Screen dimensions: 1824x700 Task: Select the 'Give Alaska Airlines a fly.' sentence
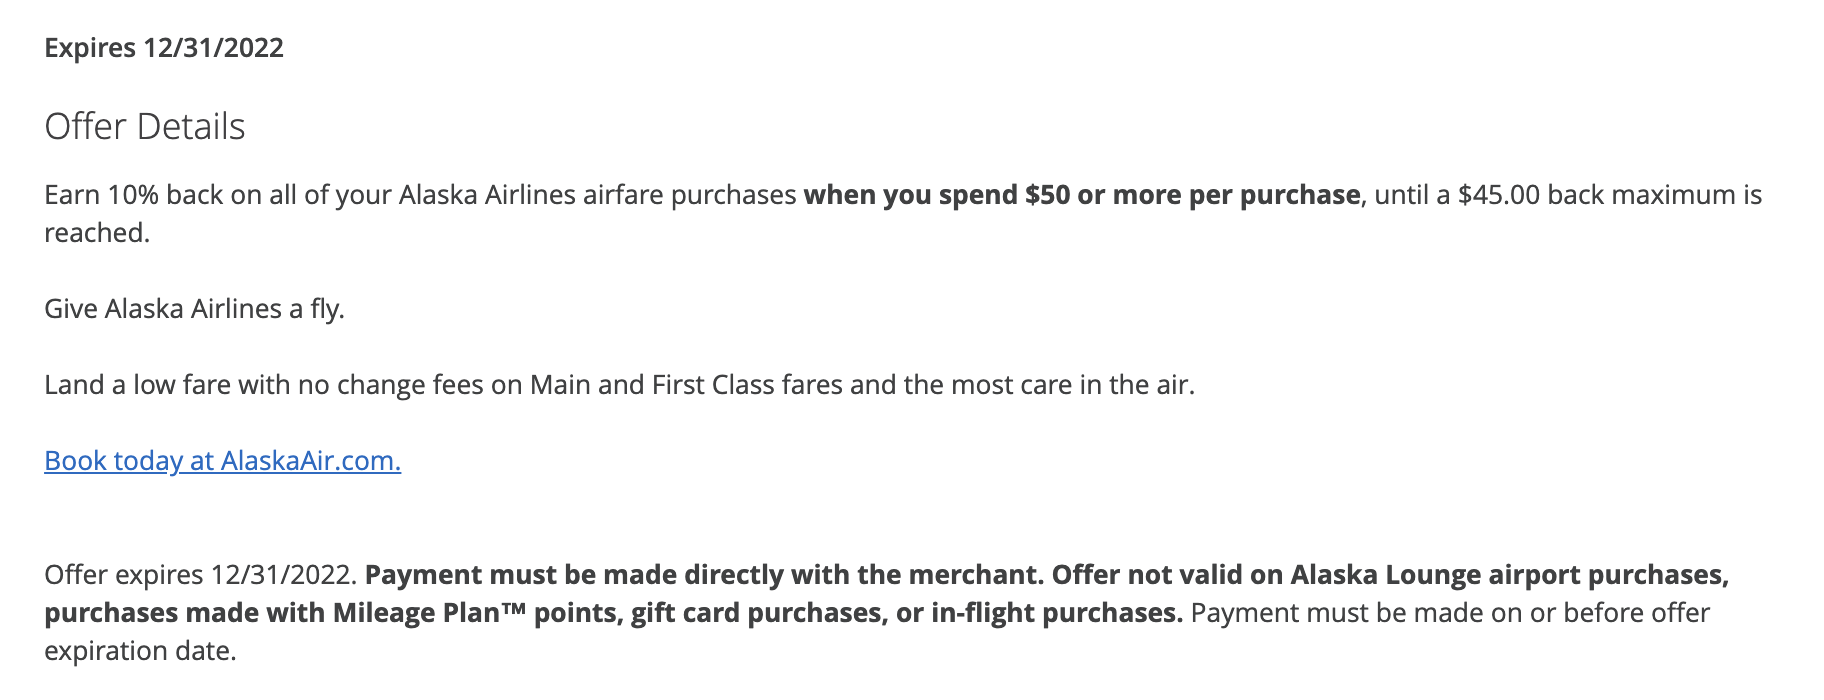click(x=194, y=309)
